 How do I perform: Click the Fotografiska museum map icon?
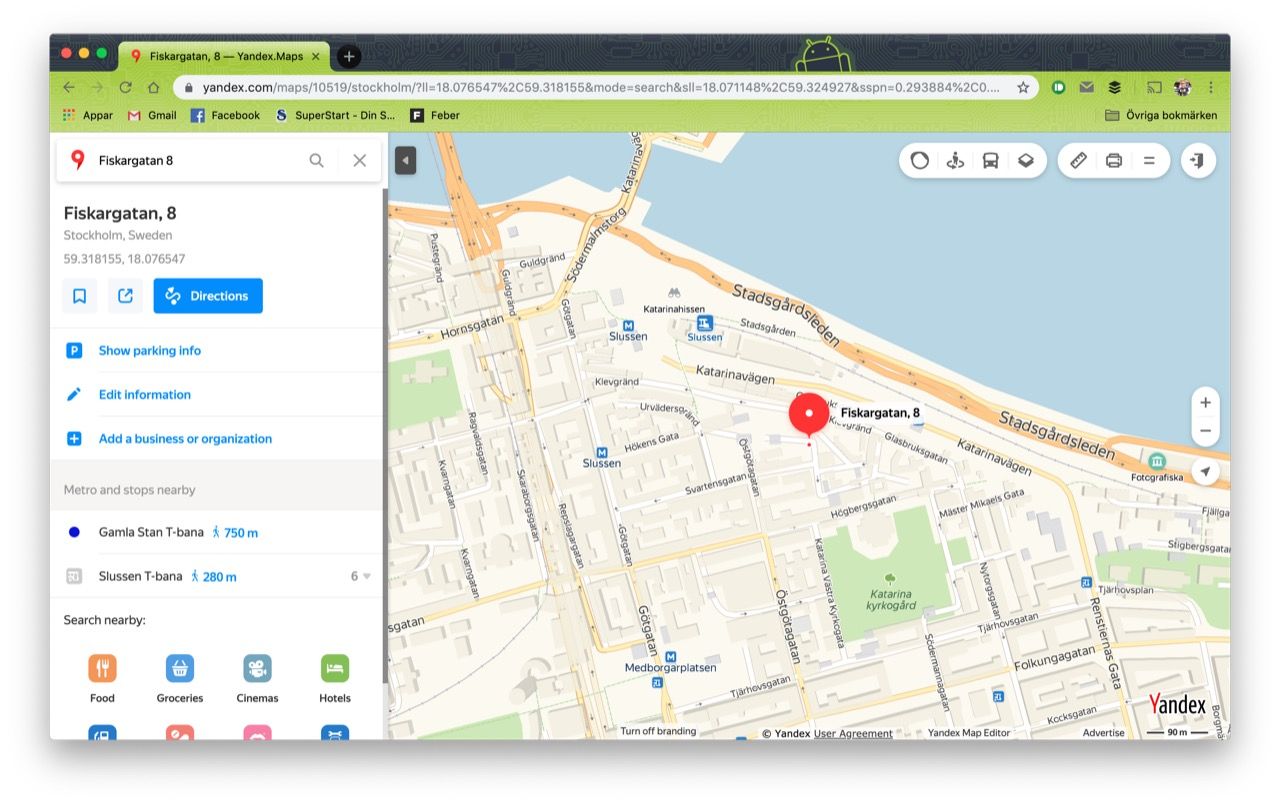click(x=1157, y=461)
